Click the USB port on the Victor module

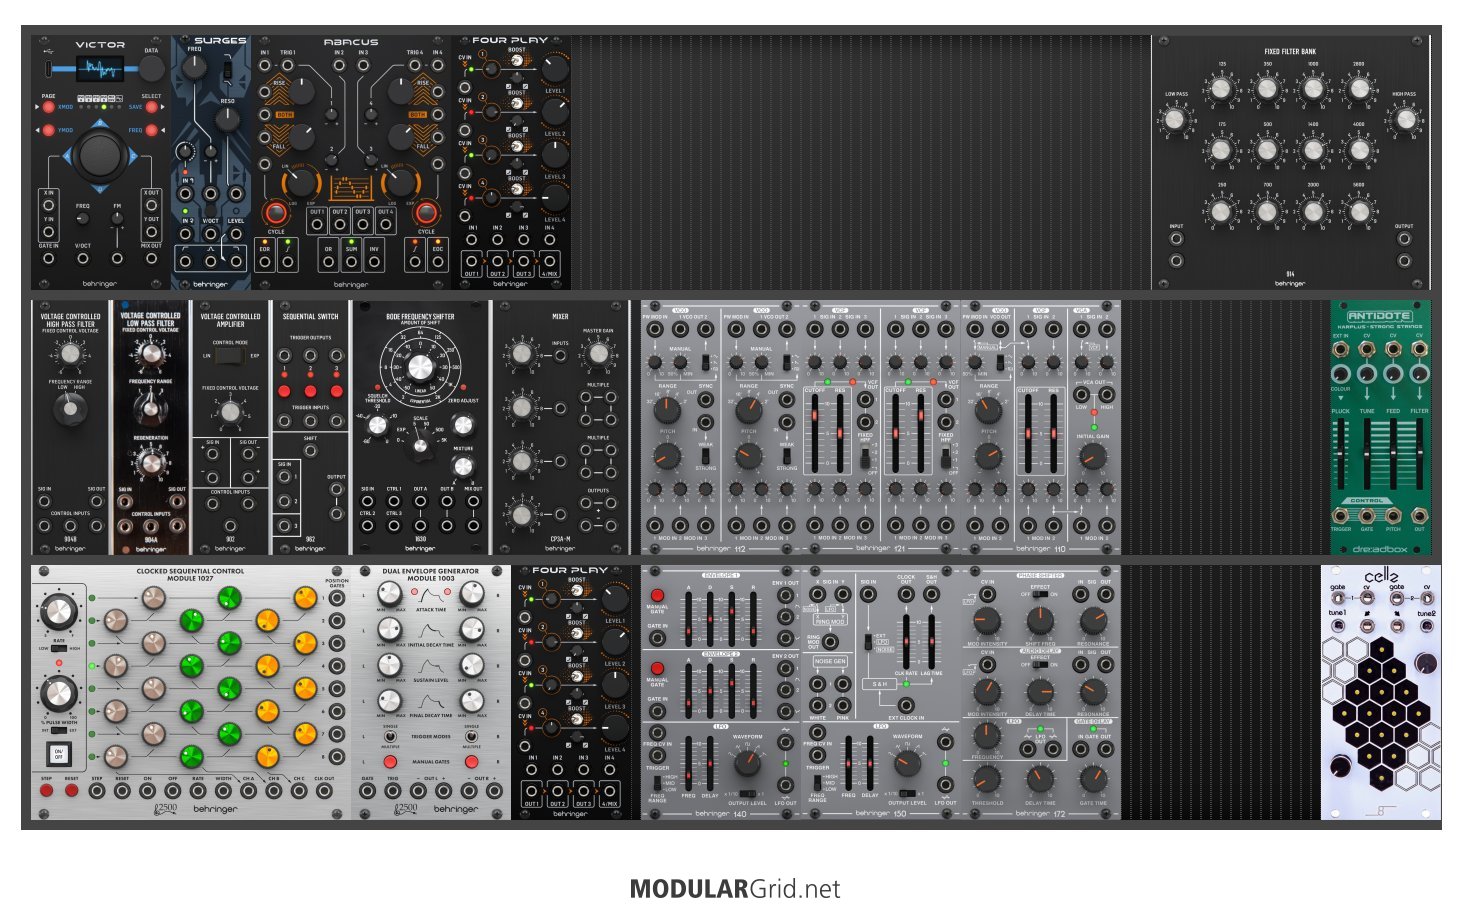(48, 68)
